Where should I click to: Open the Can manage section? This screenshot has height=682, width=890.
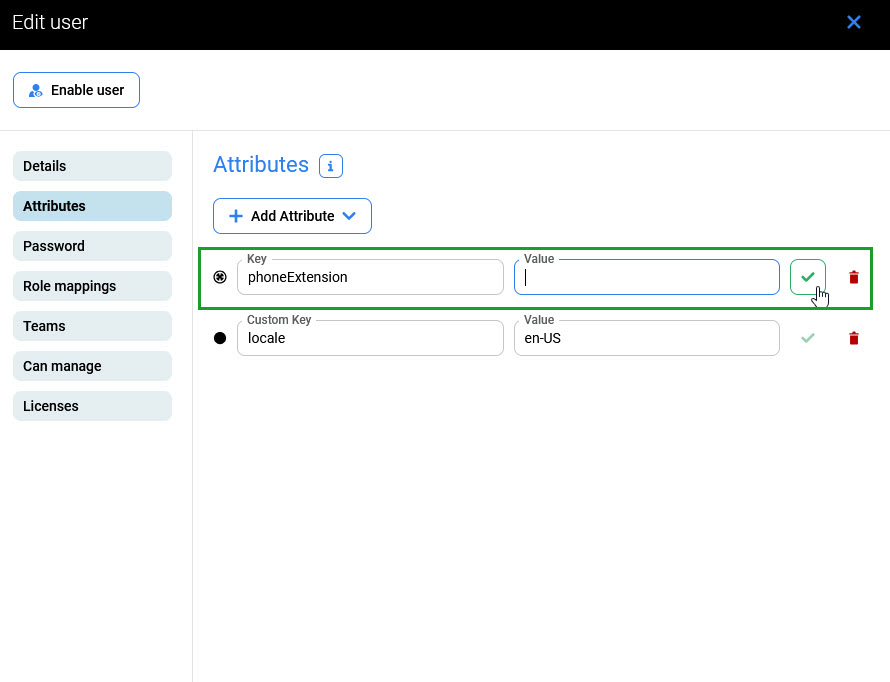click(92, 366)
